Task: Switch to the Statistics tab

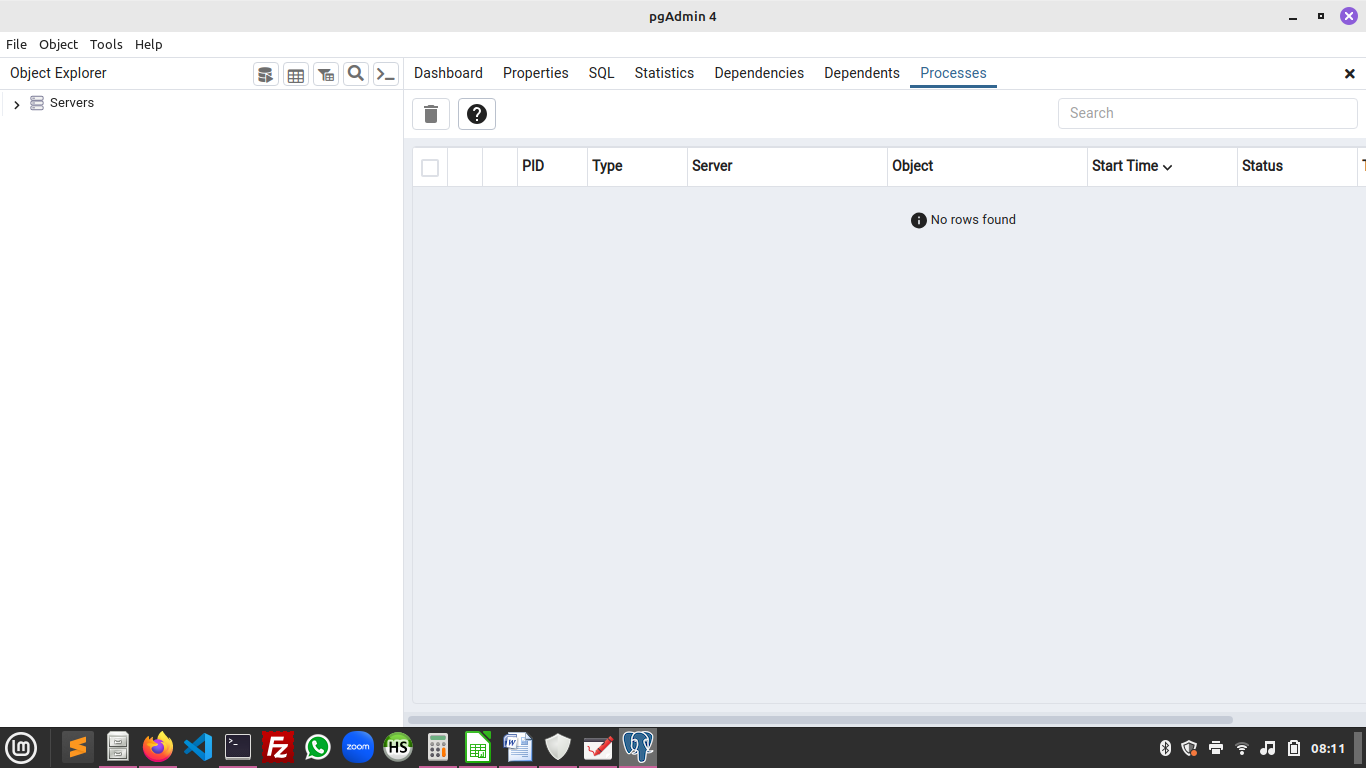Action: (x=664, y=73)
